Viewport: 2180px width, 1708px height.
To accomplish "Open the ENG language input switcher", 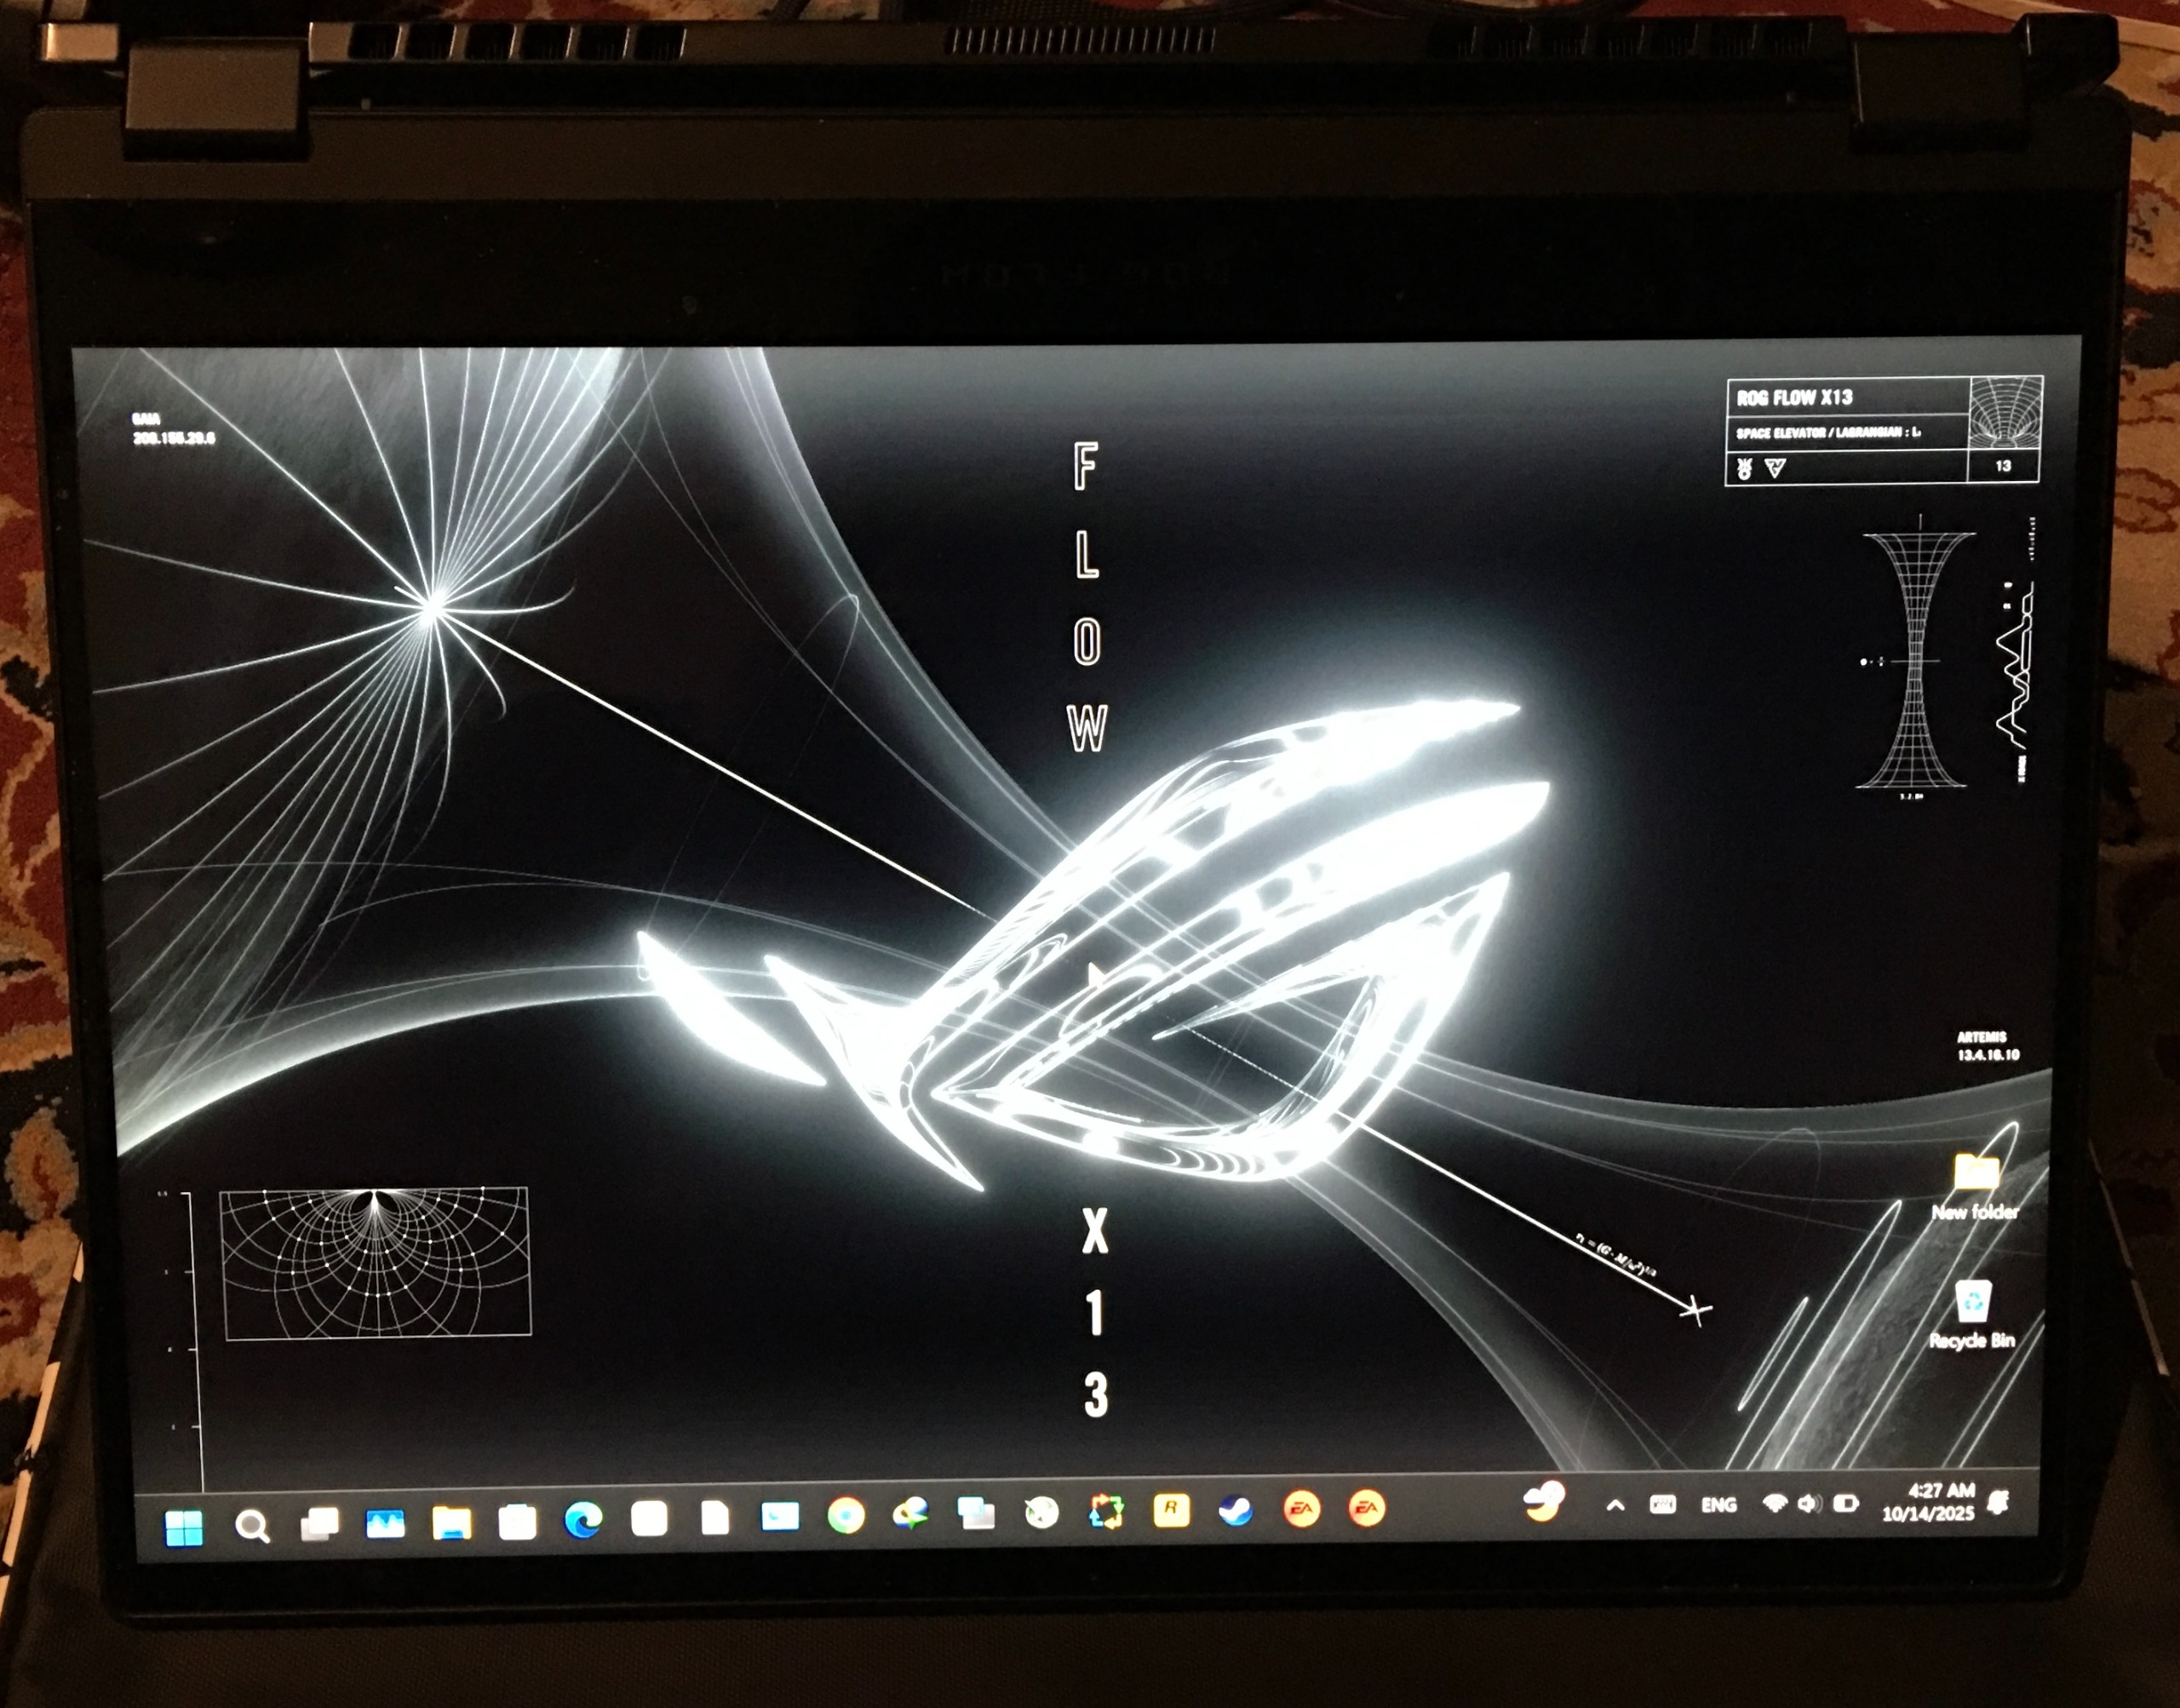I will pyautogui.click(x=1718, y=1504).
